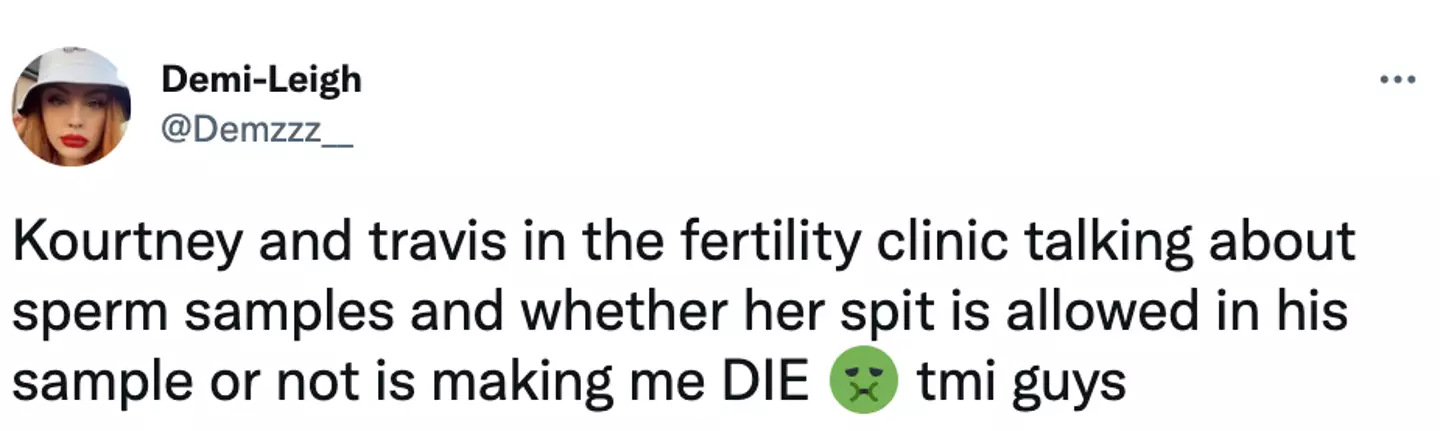
Task: Click the @Demzzz__ handle
Action: point(257,130)
